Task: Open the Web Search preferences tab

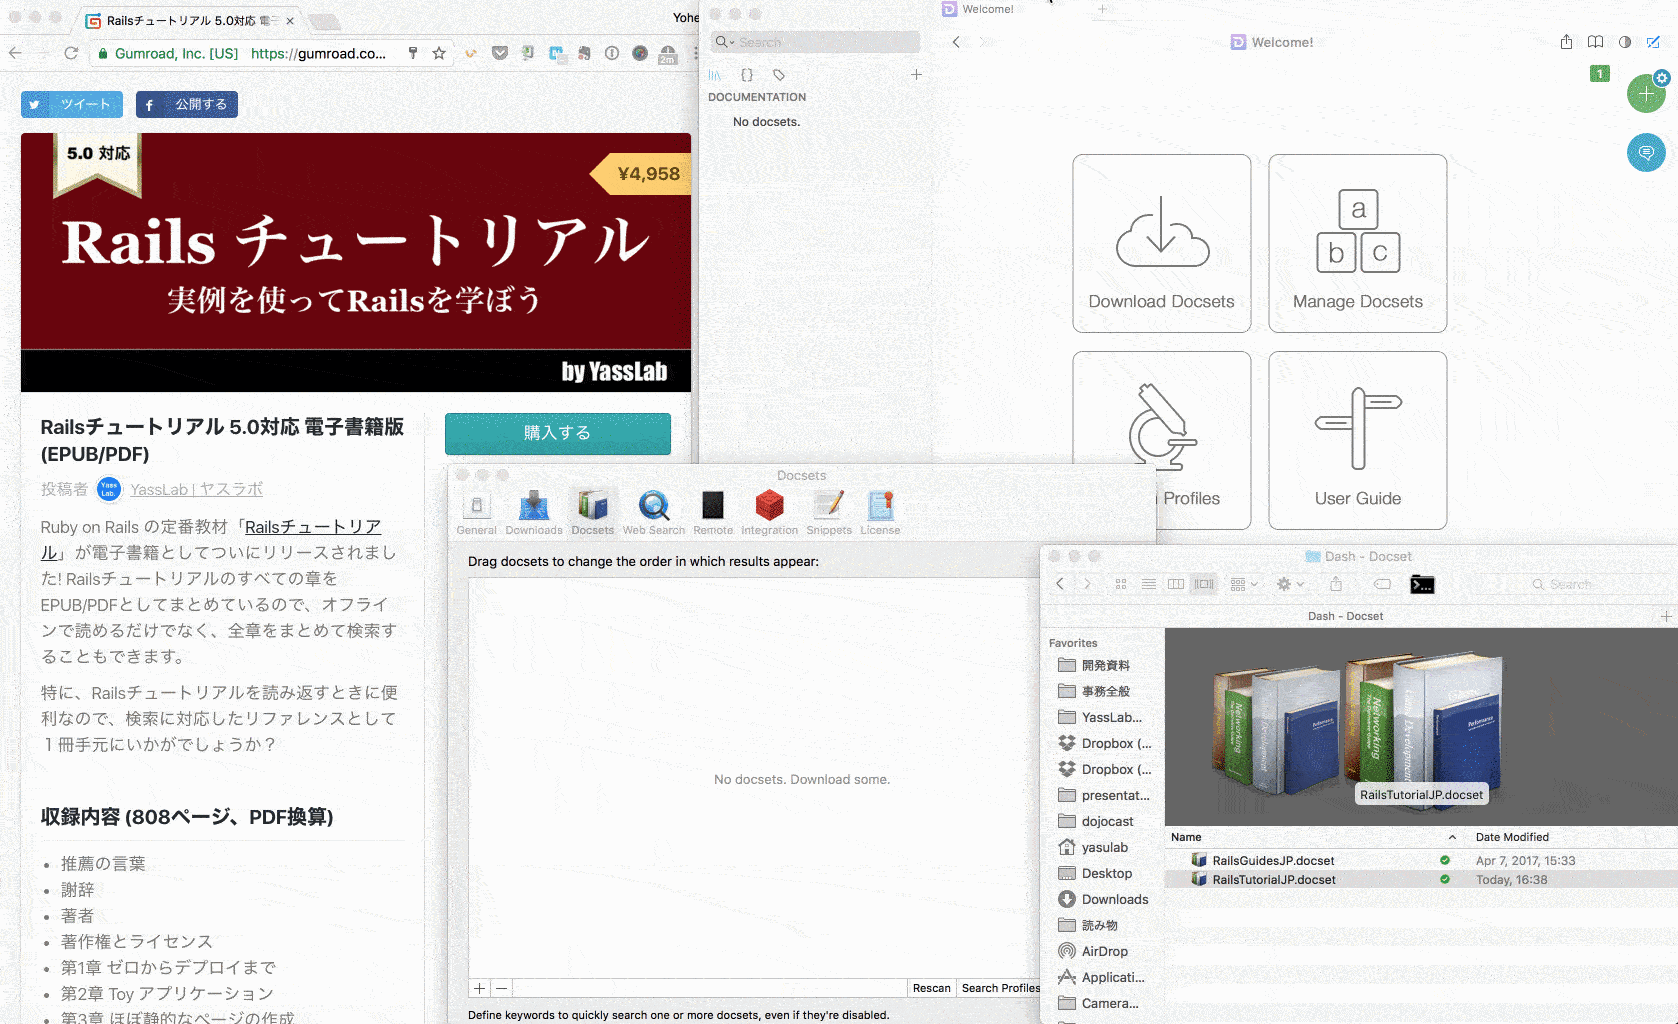Action: tap(654, 512)
